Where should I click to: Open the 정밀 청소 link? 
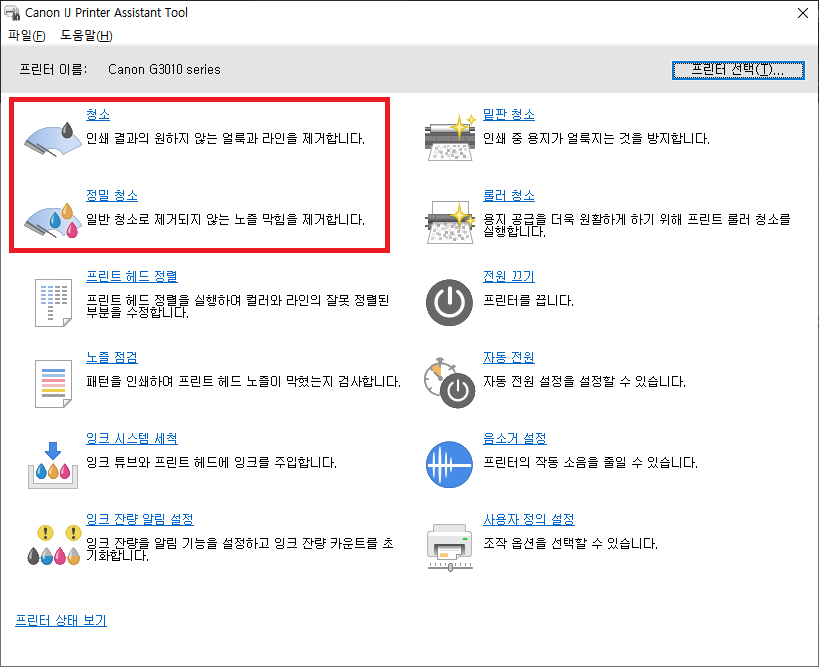coord(112,195)
